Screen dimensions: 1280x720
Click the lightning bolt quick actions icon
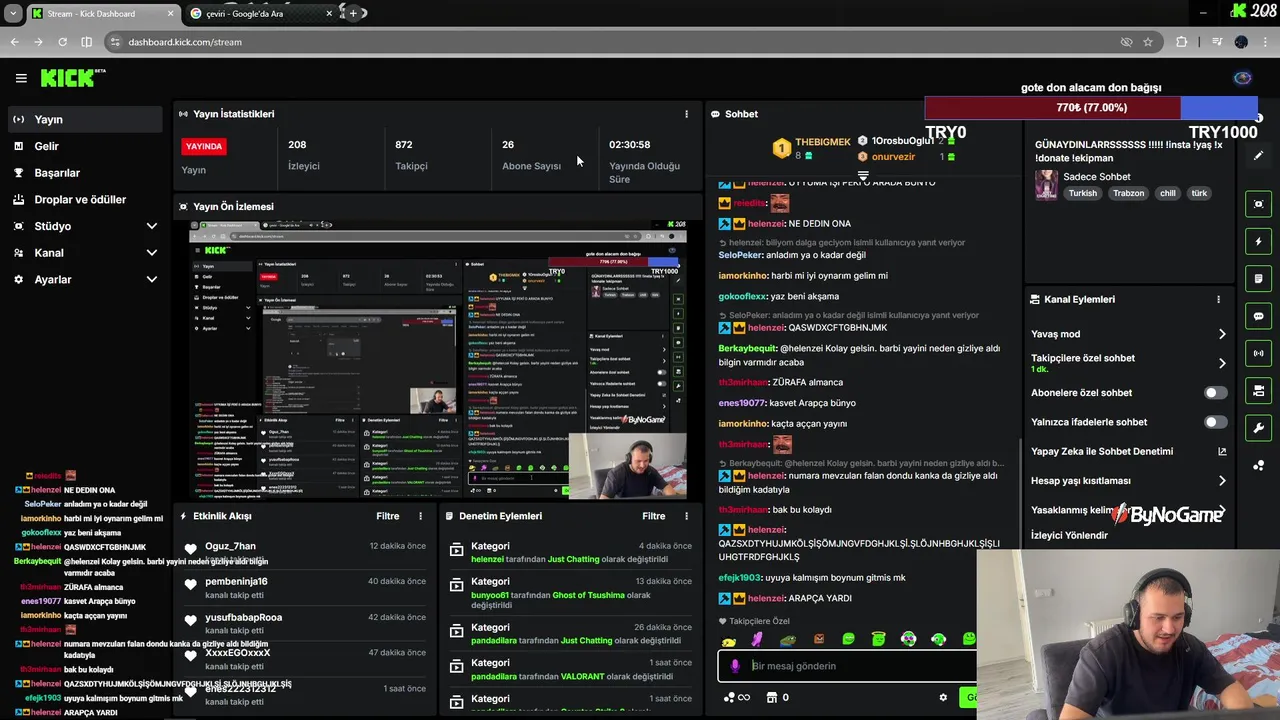(x=1258, y=241)
